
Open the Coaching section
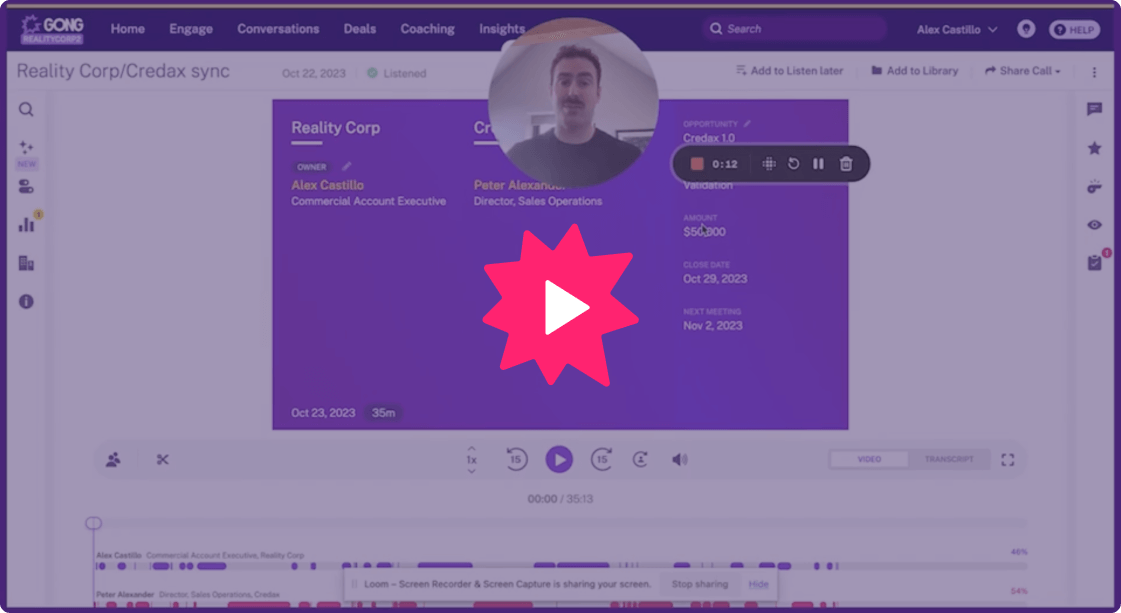(x=428, y=29)
